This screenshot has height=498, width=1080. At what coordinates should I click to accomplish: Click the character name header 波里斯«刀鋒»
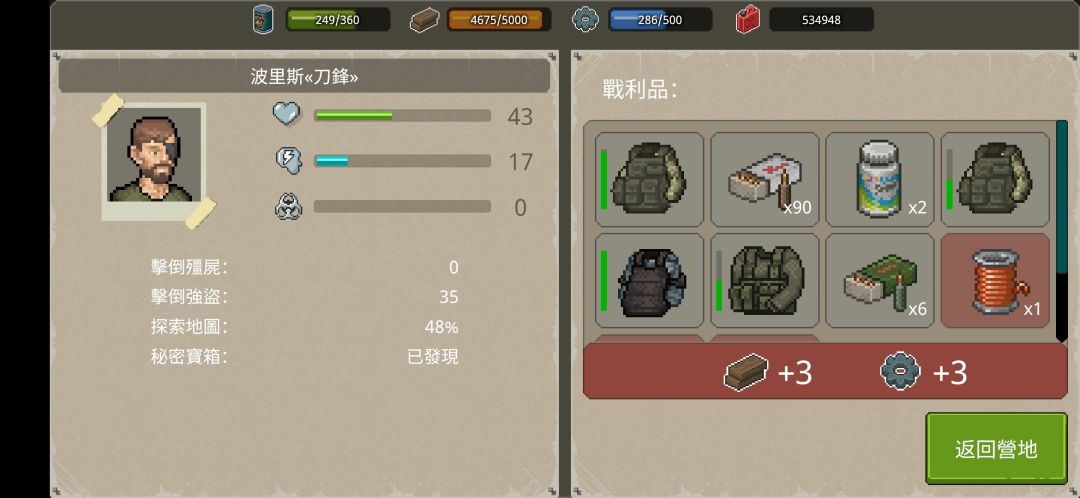304,76
